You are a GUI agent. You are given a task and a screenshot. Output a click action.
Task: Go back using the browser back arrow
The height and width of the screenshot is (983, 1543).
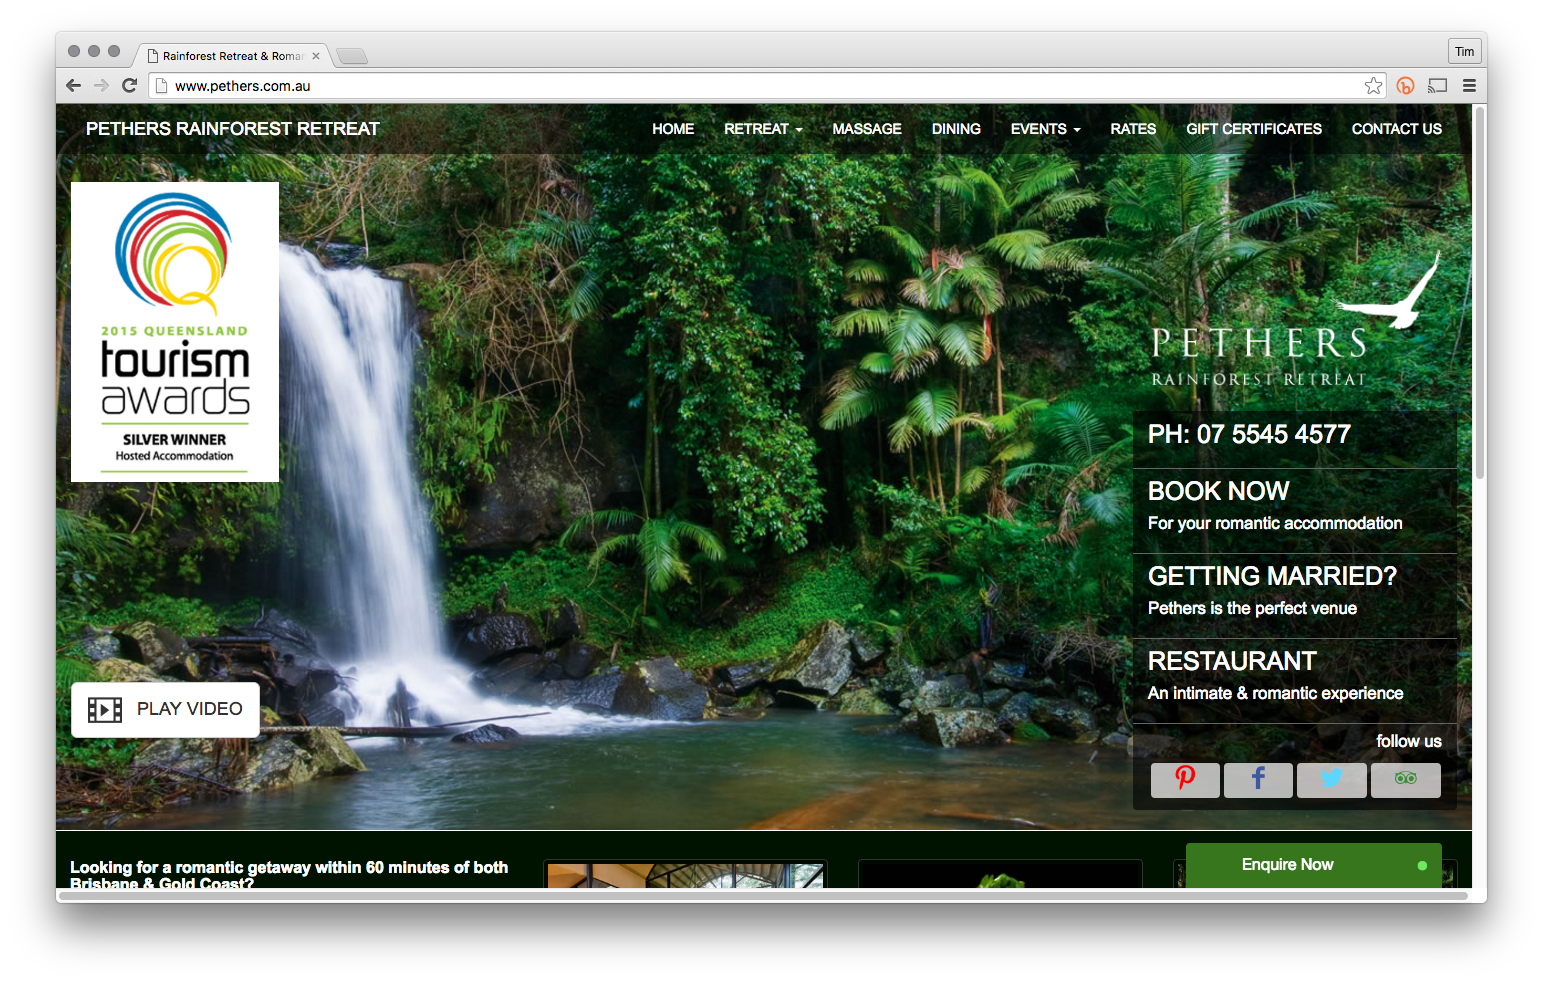[73, 86]
